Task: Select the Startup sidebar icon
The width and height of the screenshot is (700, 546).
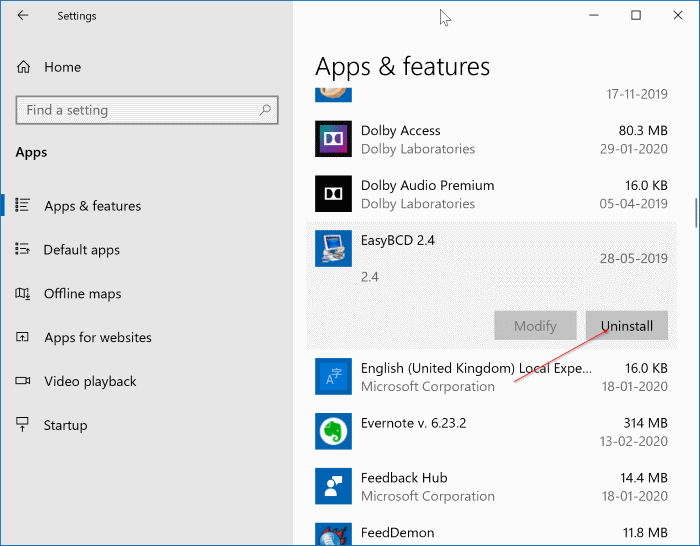Action: click(x=22, y=424)
